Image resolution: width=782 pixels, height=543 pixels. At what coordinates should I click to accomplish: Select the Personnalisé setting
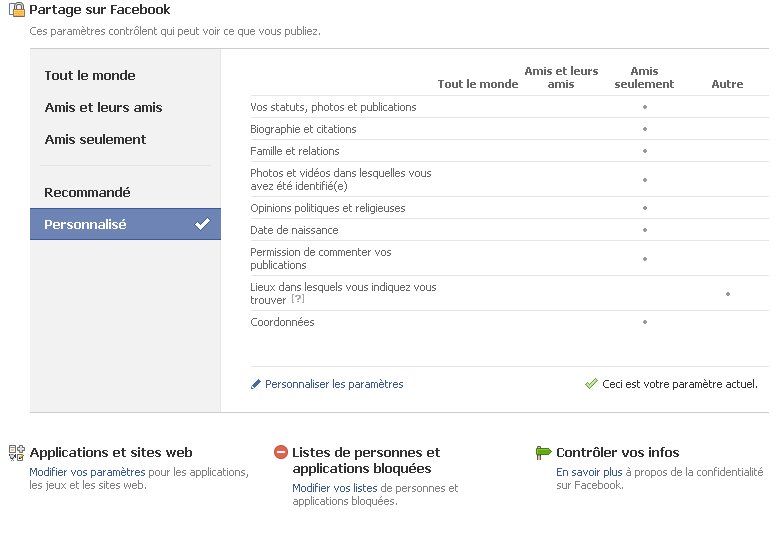(x=125, y=224)
